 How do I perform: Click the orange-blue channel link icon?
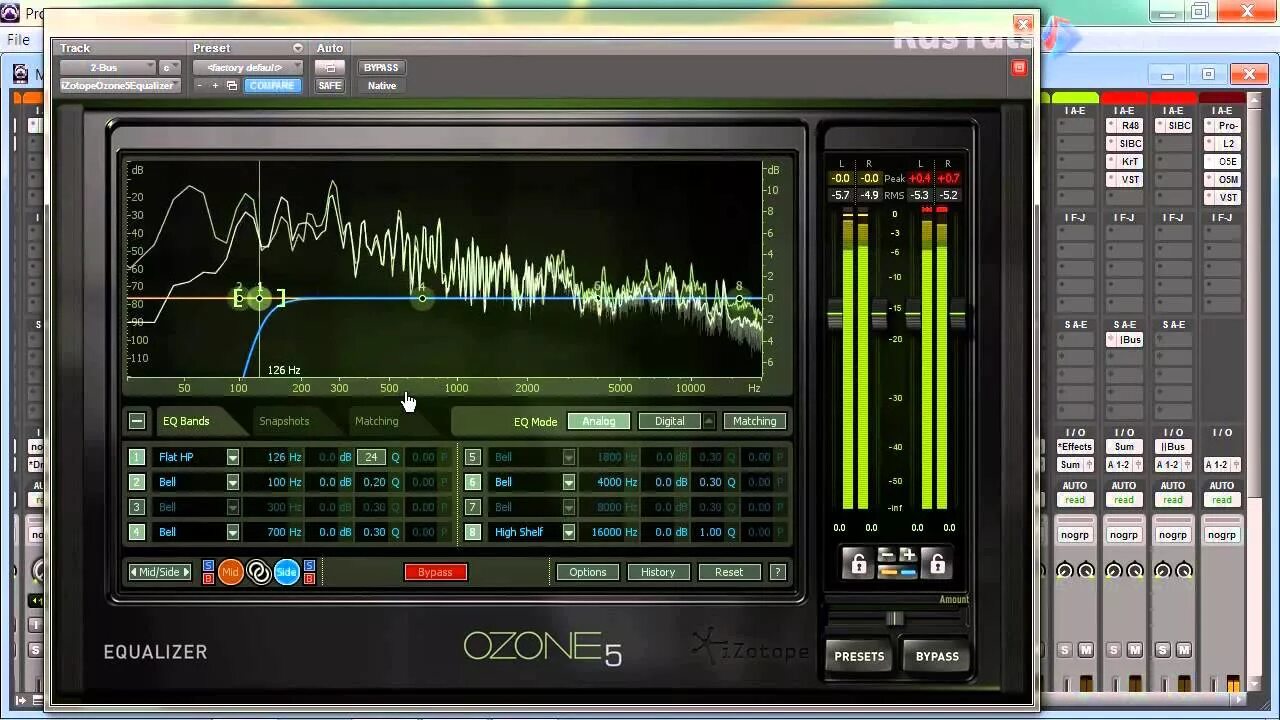coord(897,571)
